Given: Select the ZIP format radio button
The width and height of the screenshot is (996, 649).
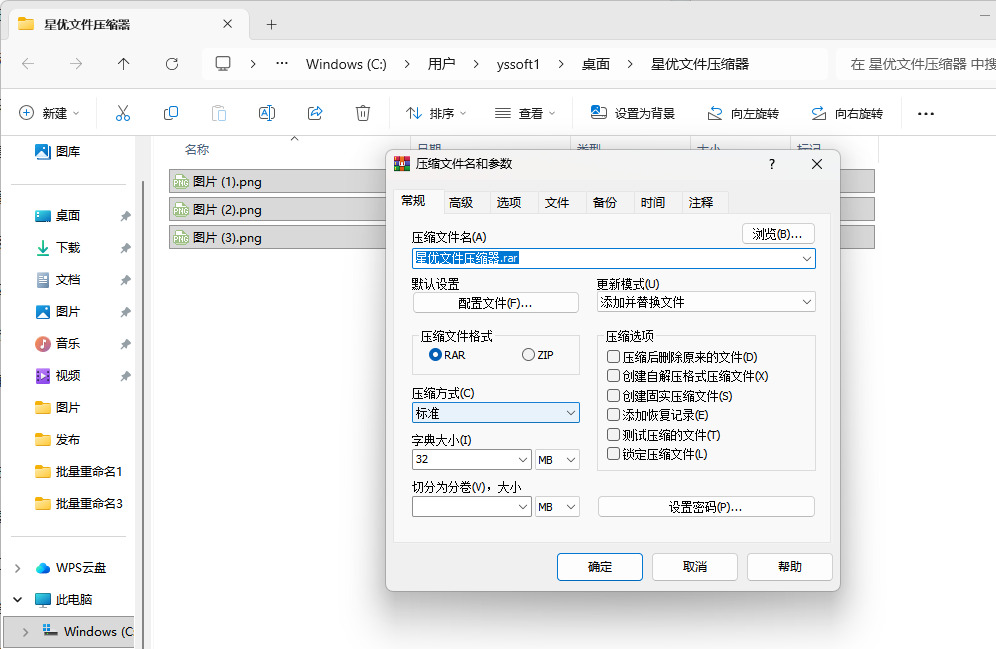Looking at the screenshot, I should coord(528,355).
